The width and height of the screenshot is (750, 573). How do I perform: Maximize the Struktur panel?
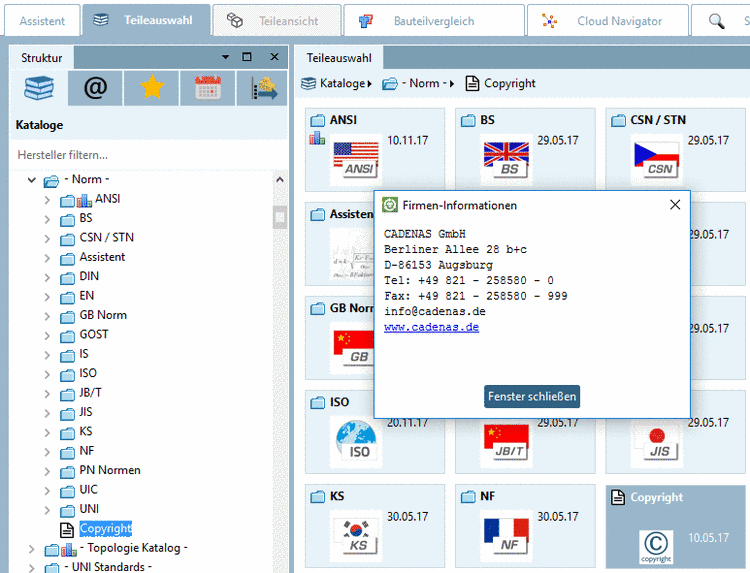247,57
